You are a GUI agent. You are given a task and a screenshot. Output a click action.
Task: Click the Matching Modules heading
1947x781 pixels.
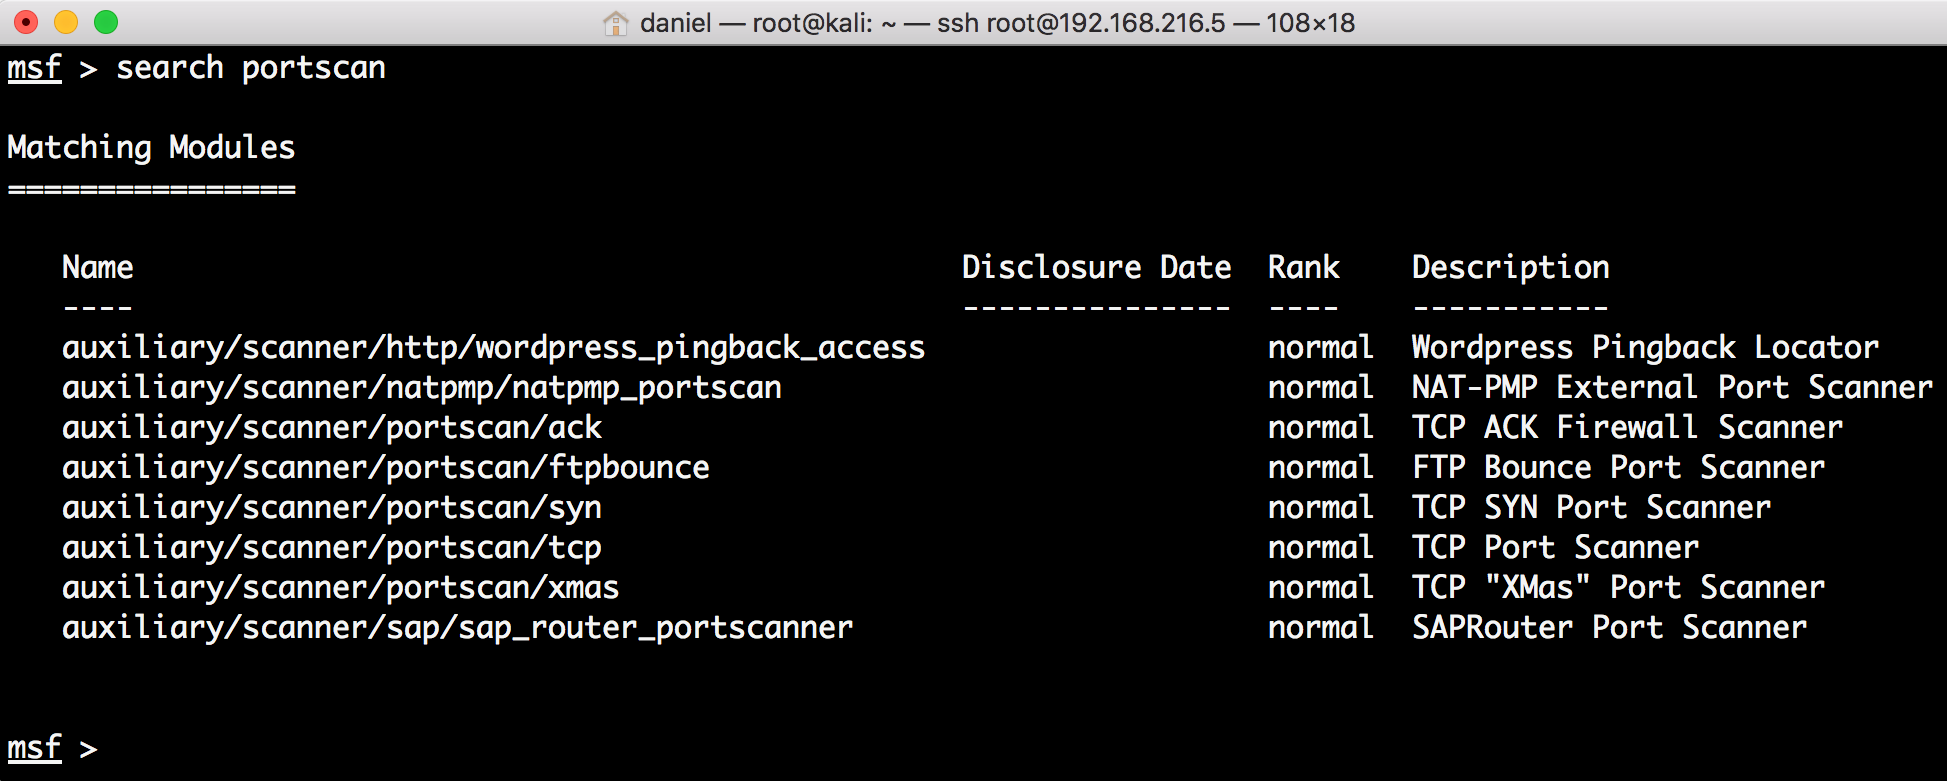(x=151, y=148)
